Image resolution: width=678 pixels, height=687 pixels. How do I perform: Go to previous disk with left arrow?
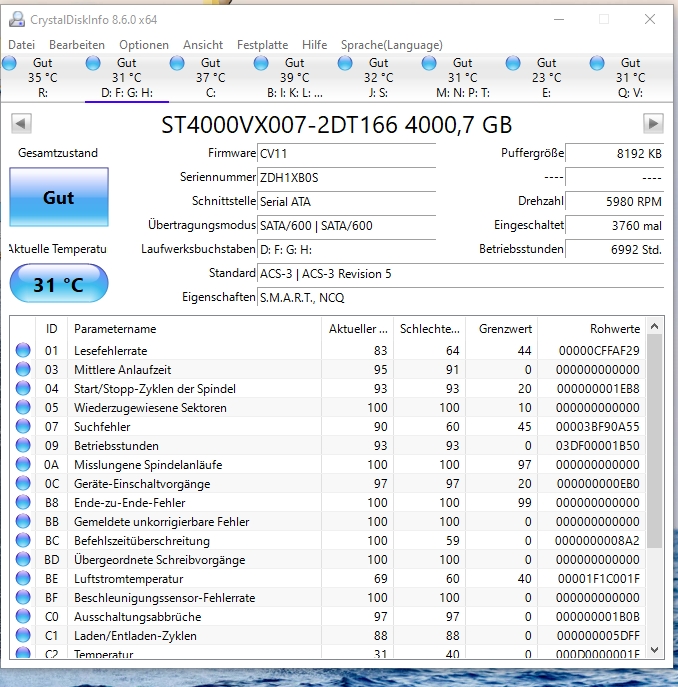click(x=21, y=124)
